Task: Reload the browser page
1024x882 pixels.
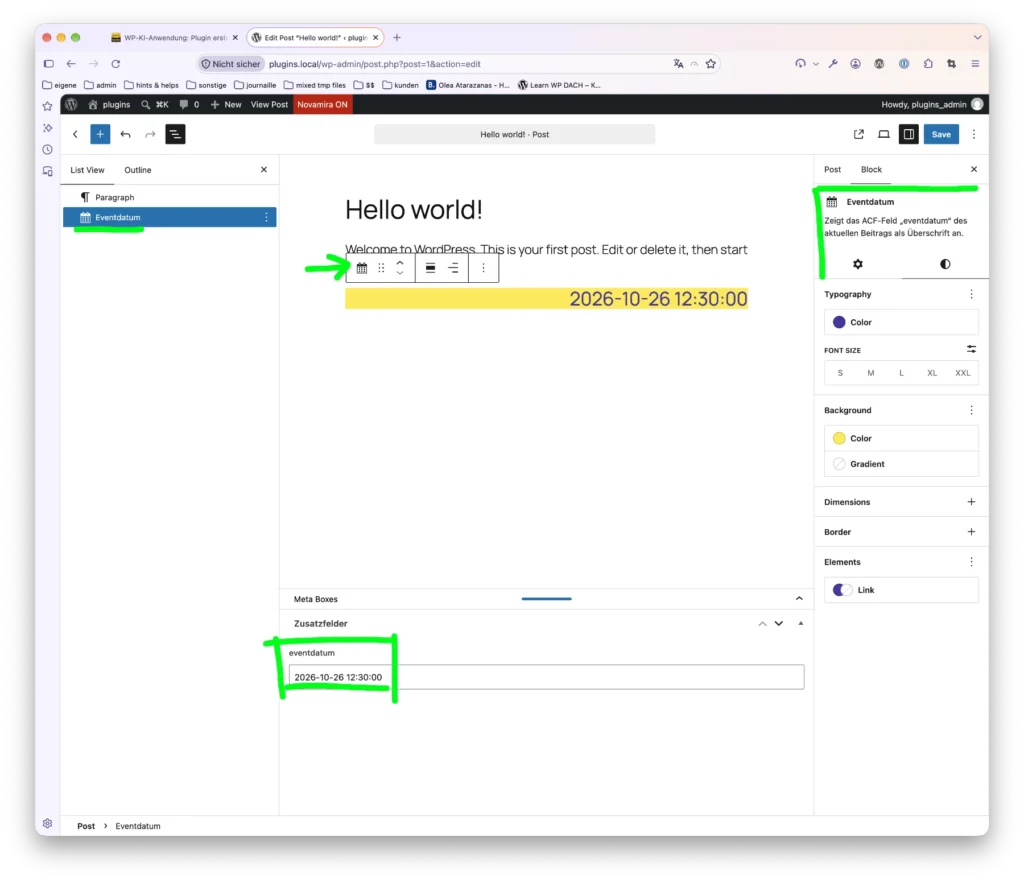Action: click(x=116, y=64)
